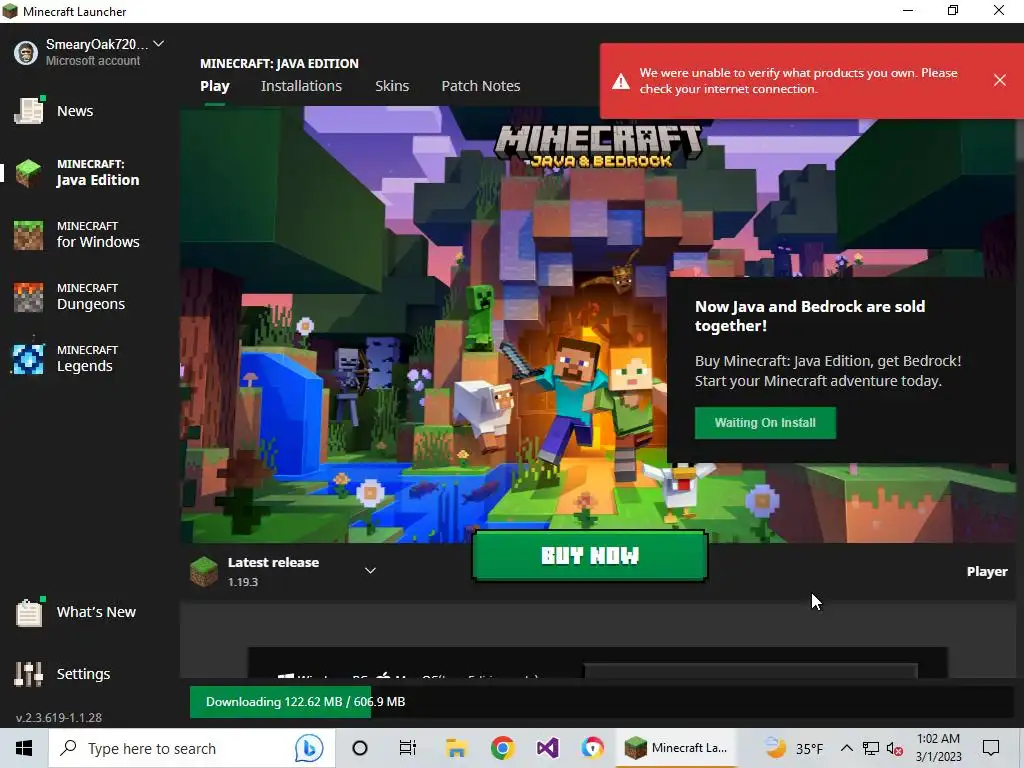This screenshot has height=768, width=1024.
Task: Open the What's New clipboard icon
Action: pyautogui.click(x=29, y=613)
